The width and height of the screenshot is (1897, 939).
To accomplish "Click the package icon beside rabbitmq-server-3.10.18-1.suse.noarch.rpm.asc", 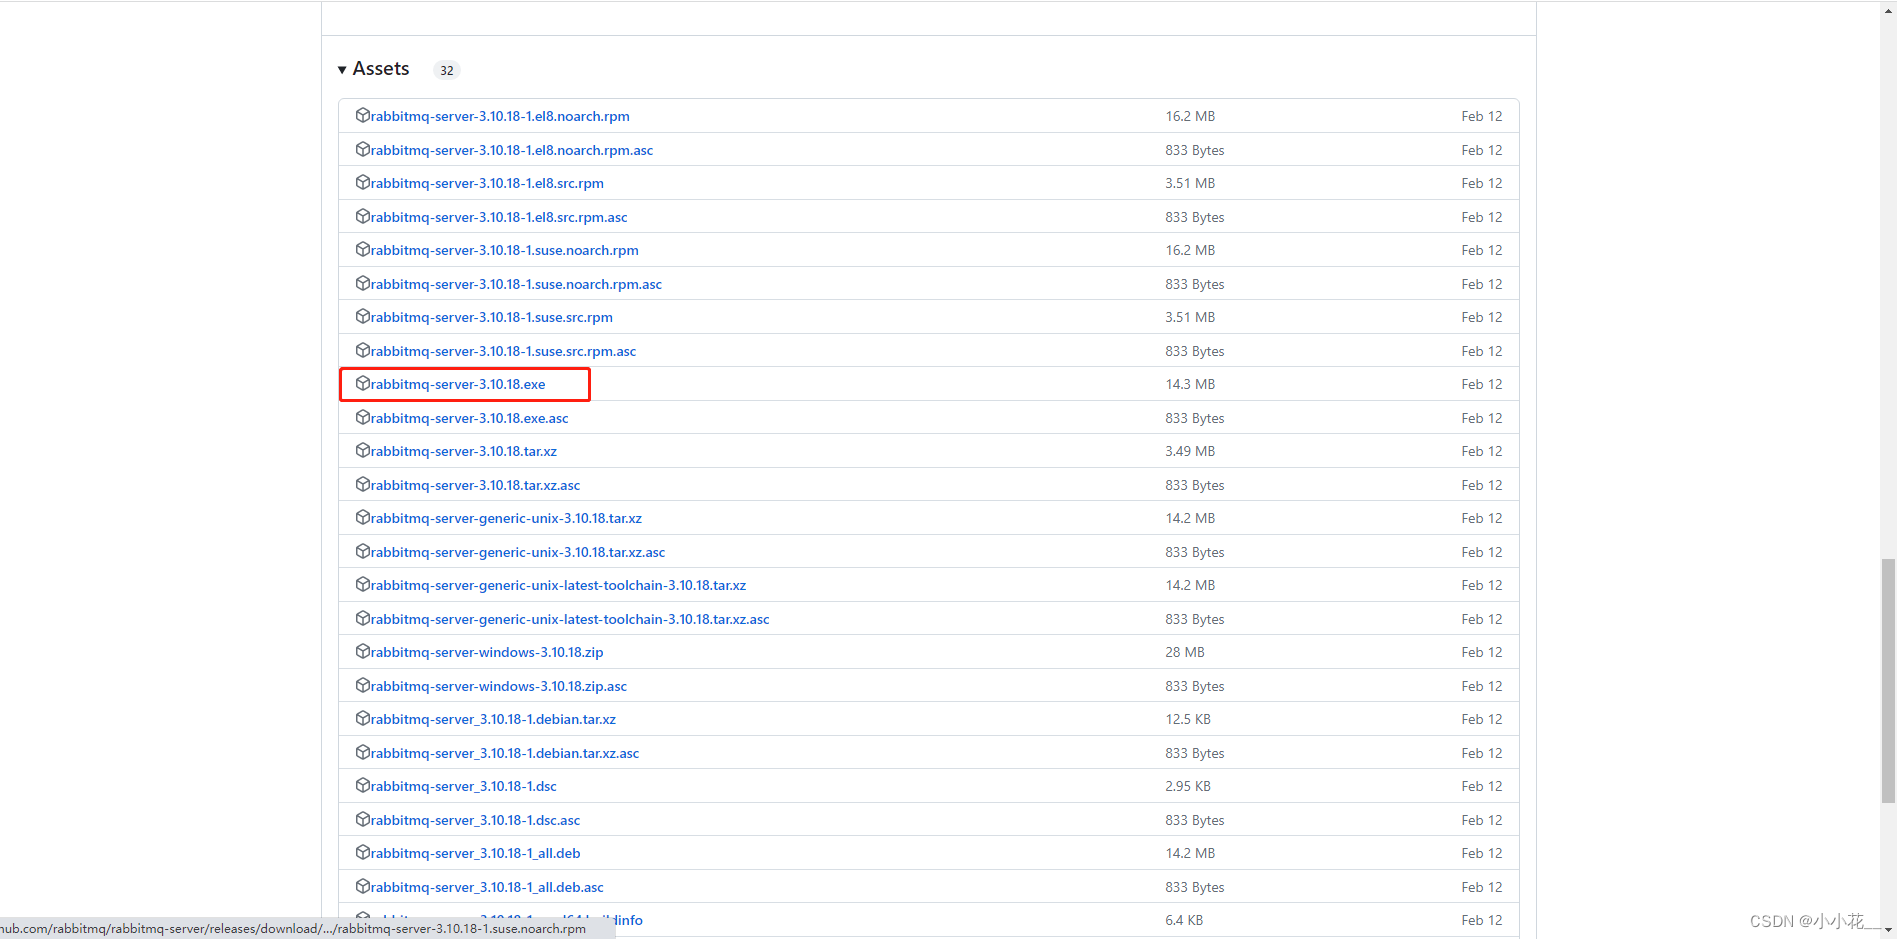I will click(x=363, y=284).
